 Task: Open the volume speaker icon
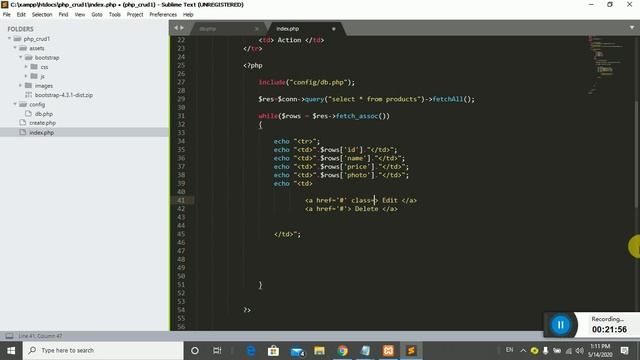580,350
